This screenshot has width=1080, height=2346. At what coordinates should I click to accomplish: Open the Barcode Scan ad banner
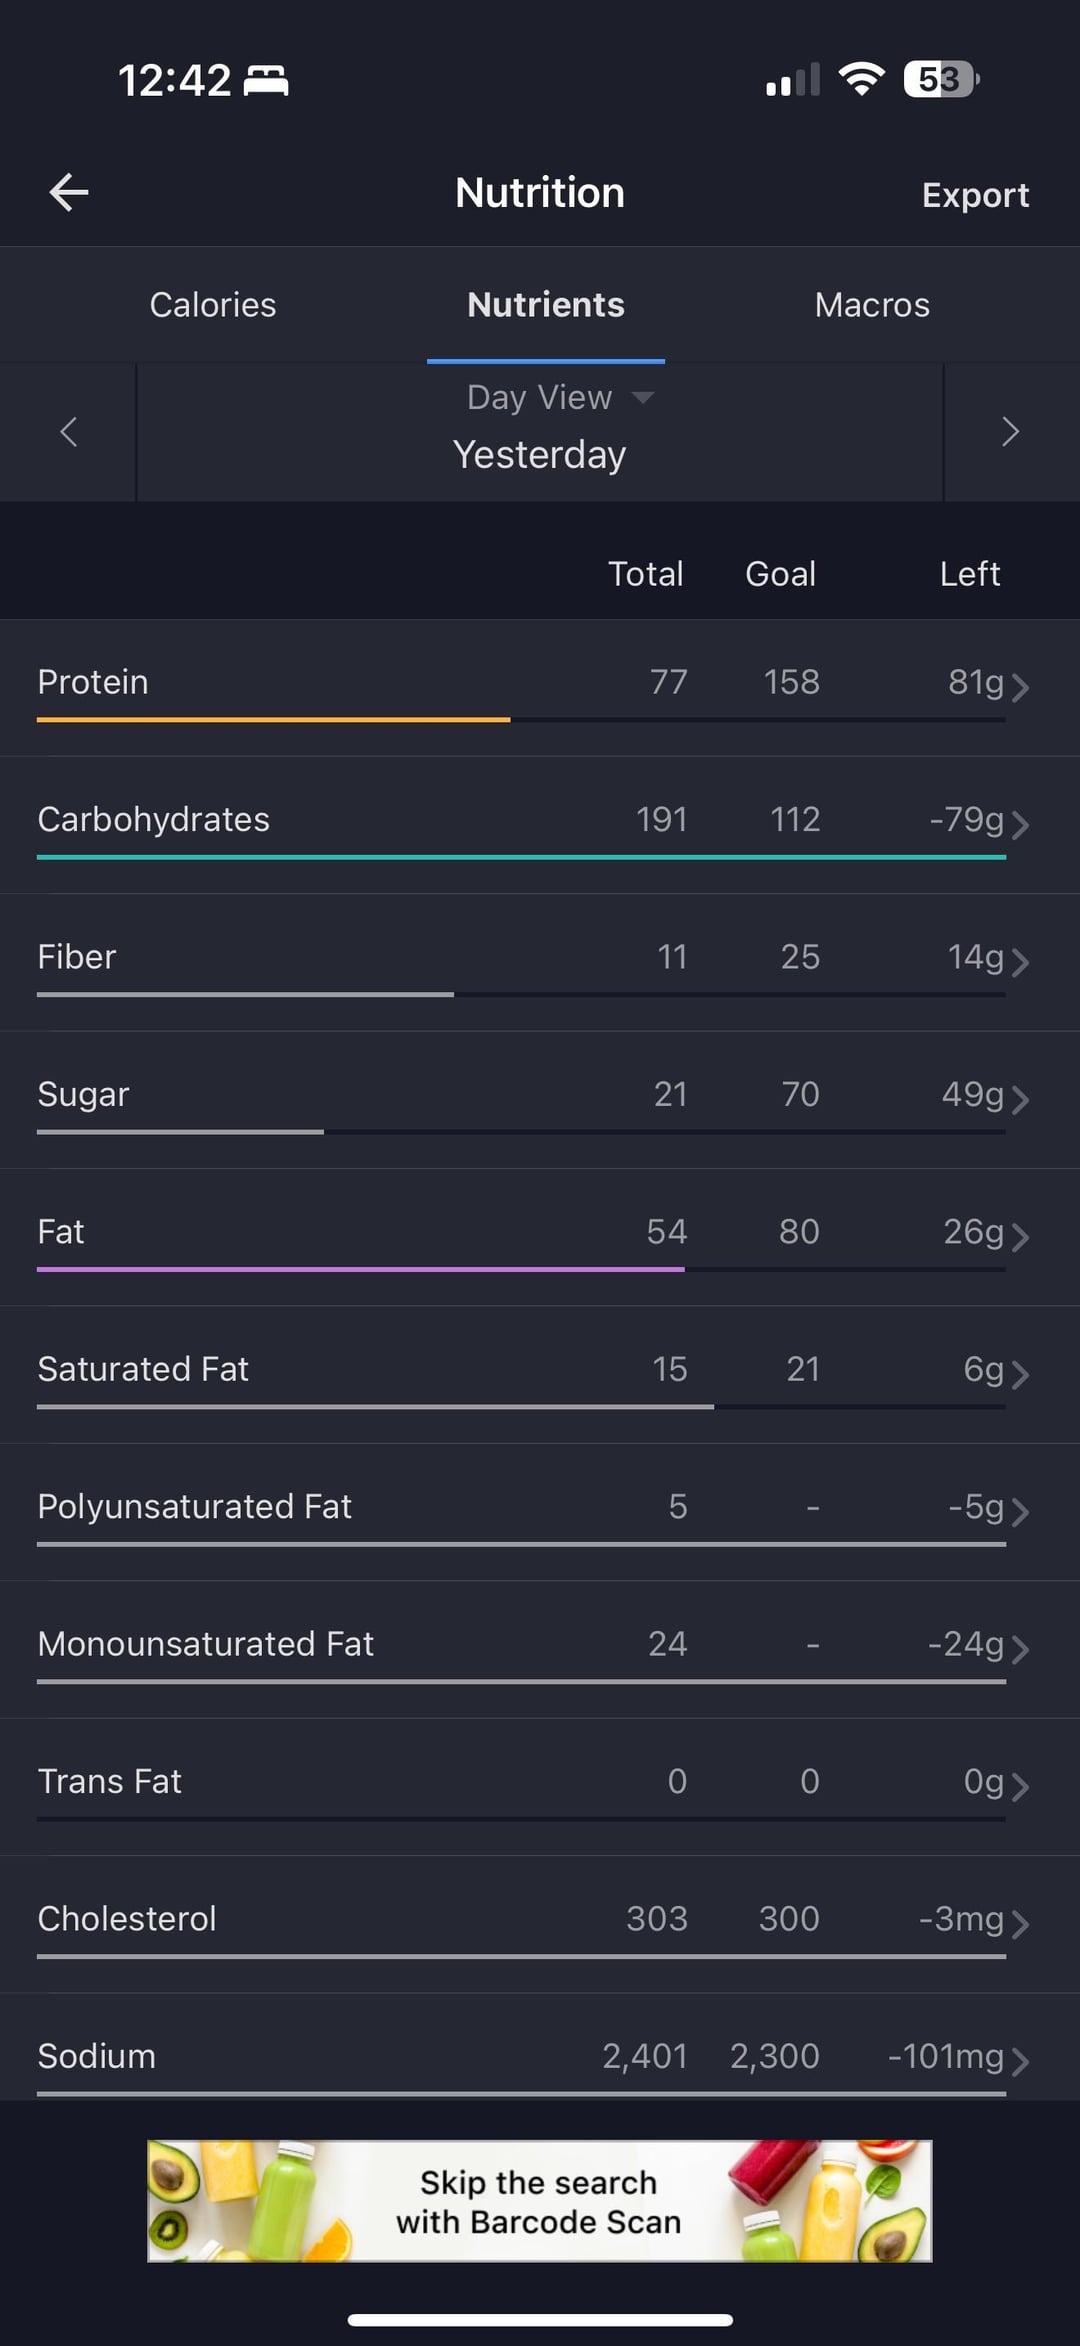point(540,2201)
